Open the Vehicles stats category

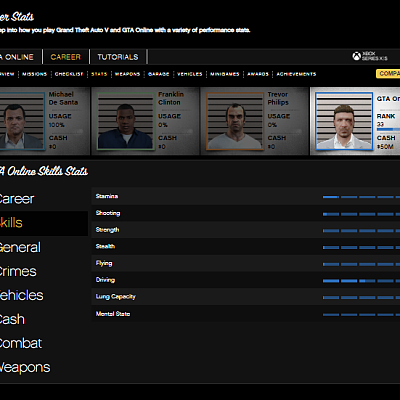click(21, 295)
